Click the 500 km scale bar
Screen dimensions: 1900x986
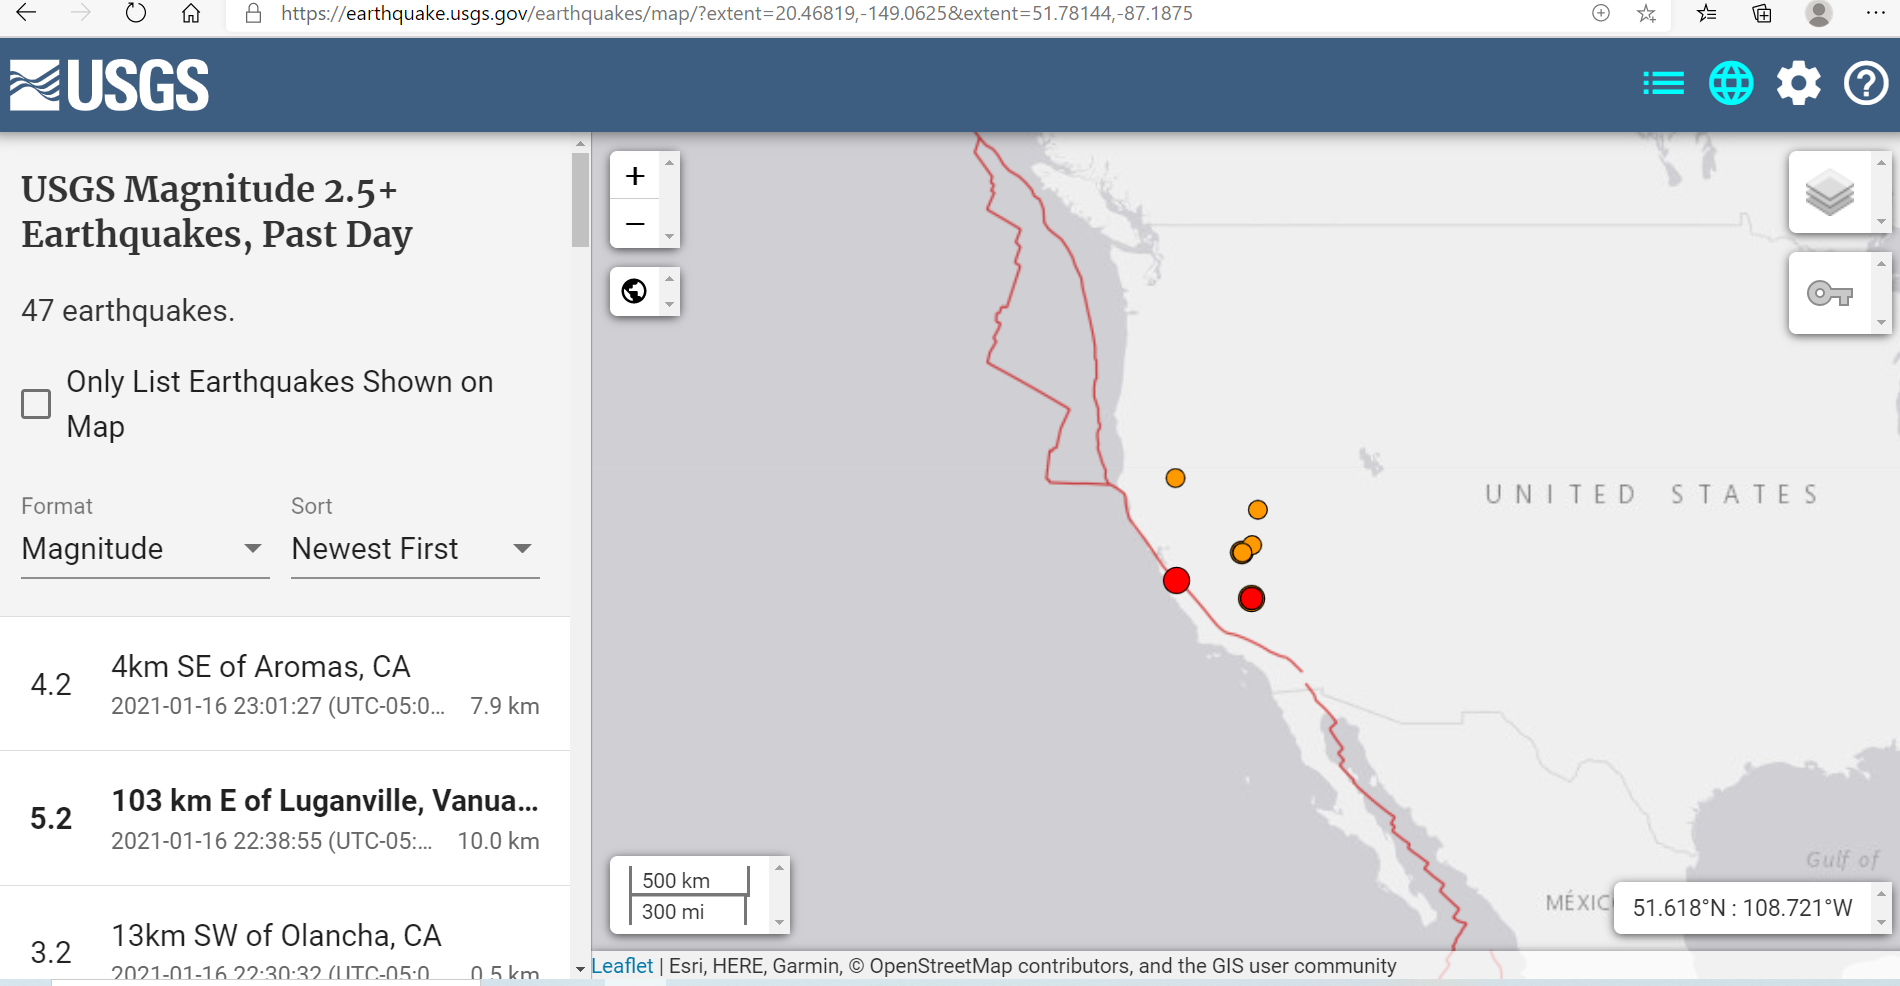click(x=688, y=880)
